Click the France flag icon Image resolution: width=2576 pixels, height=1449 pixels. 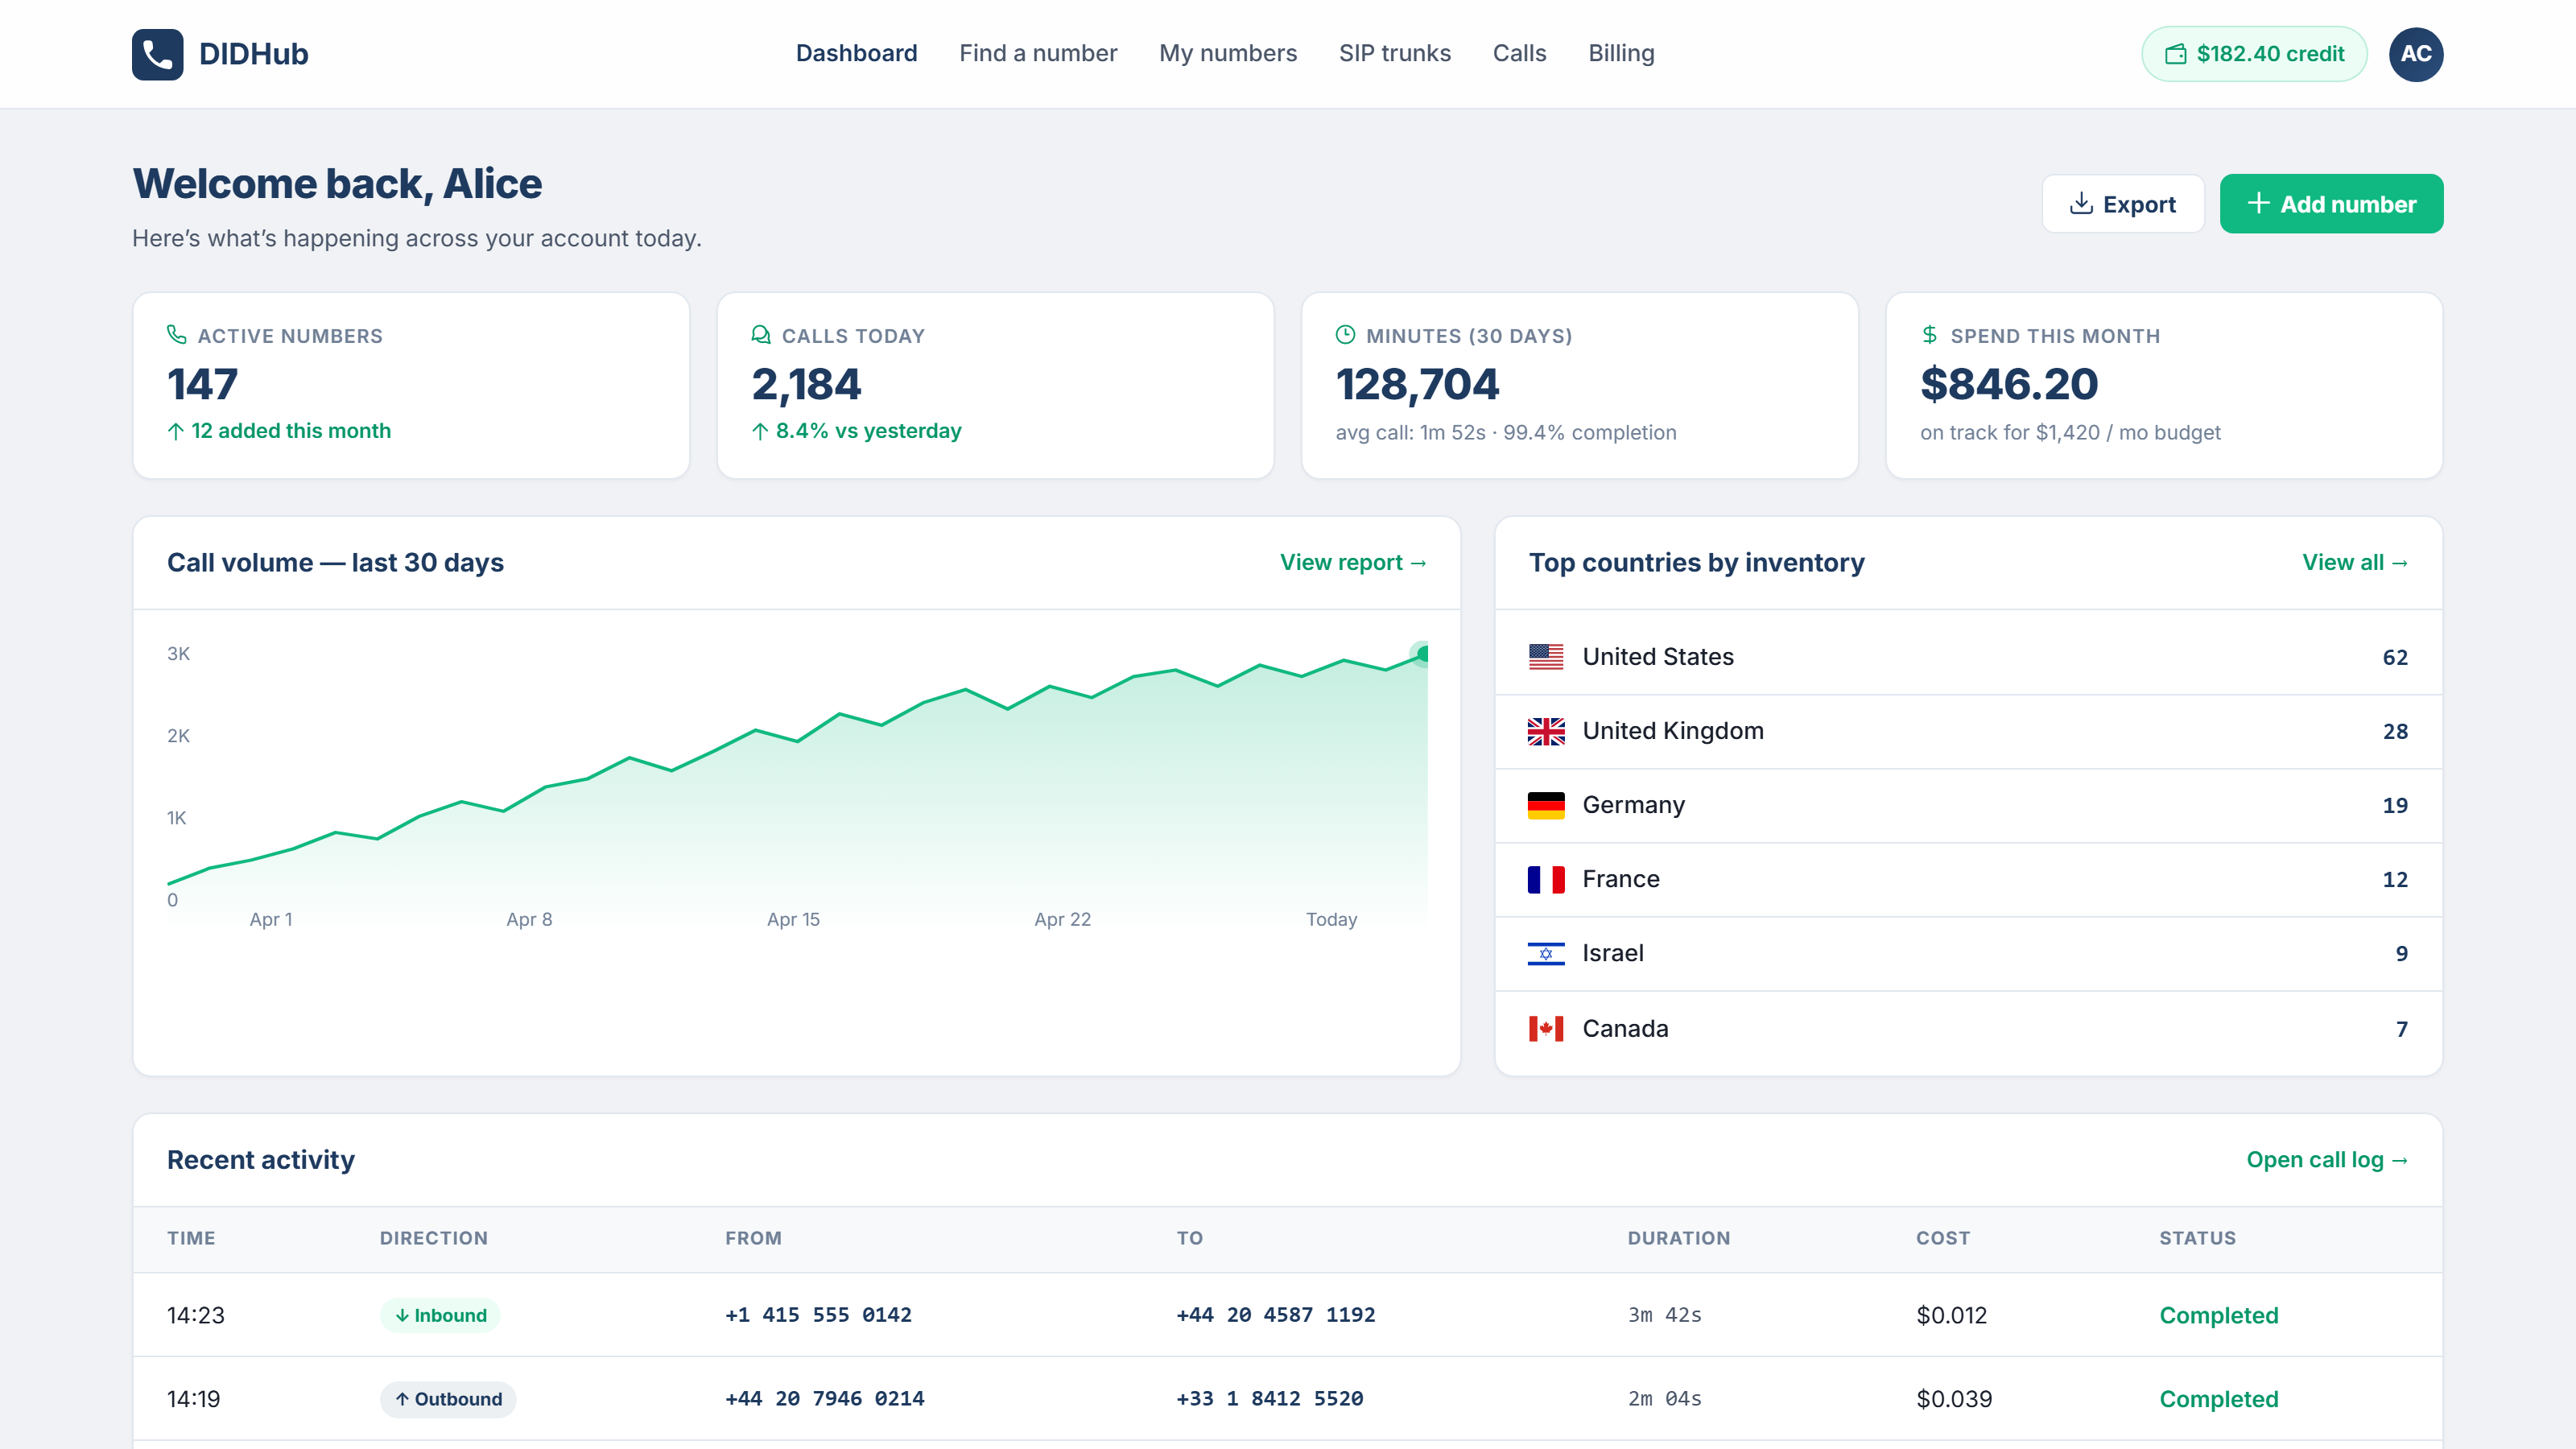[1545, 879]
